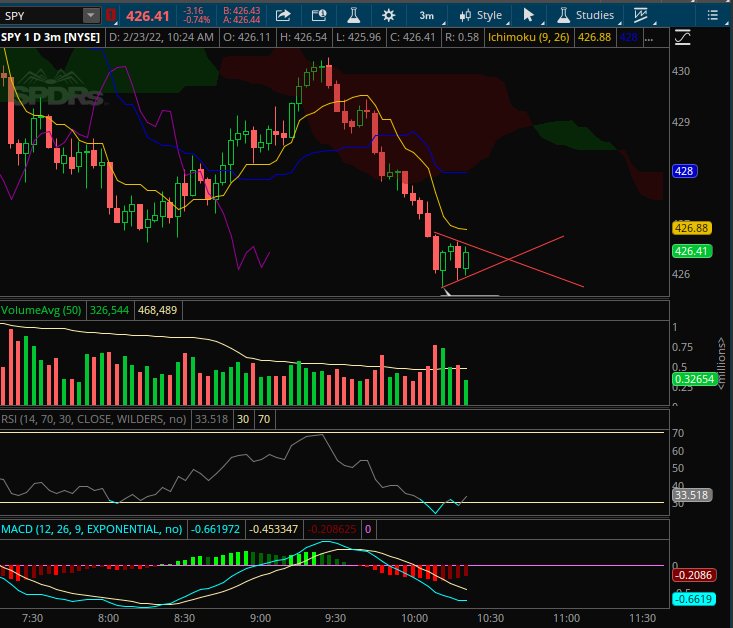Click the 426.41 green last price bubble
Viewport: 733px width, 628px height.
pyautogui.click(x=691, y=251)
